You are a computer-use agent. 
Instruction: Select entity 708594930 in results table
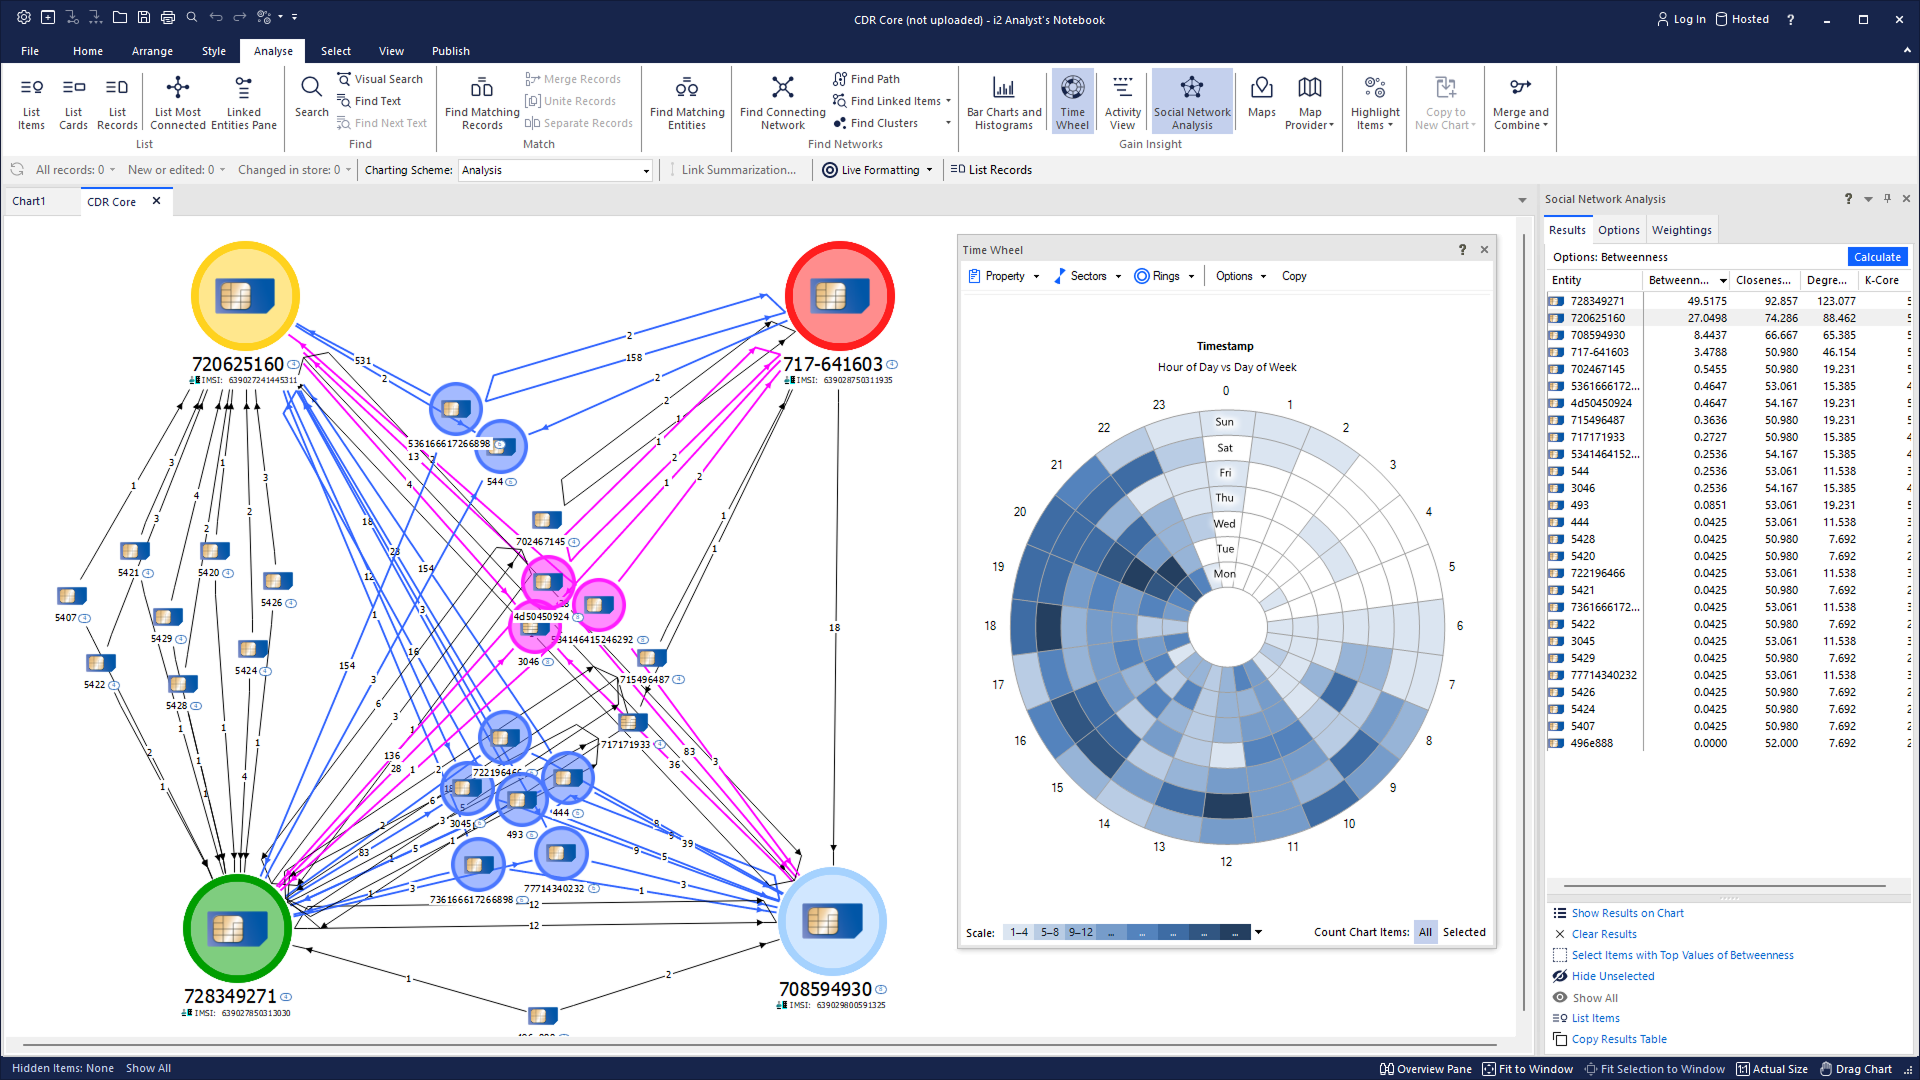pos(1597,335)
